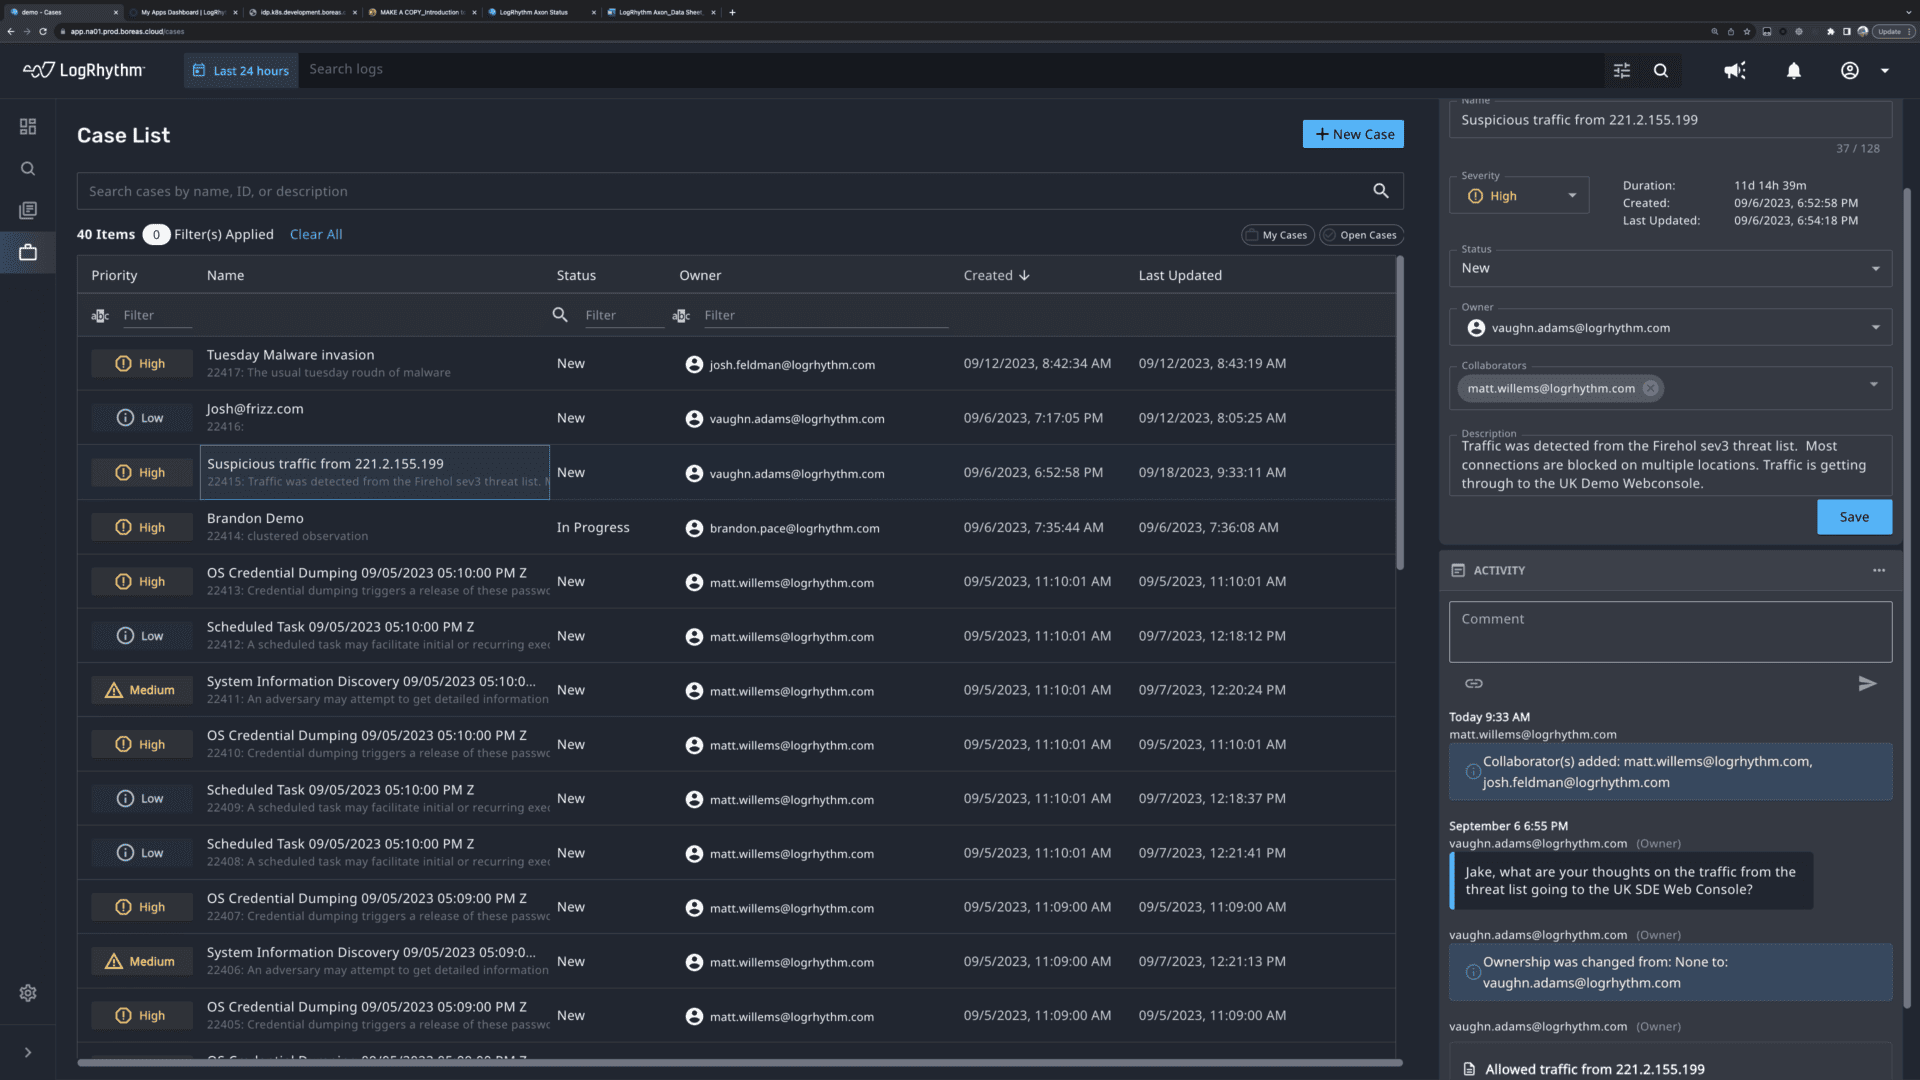Save the case details
This screenshot has width=1920, height=1080.
(x=1854, y=516)
